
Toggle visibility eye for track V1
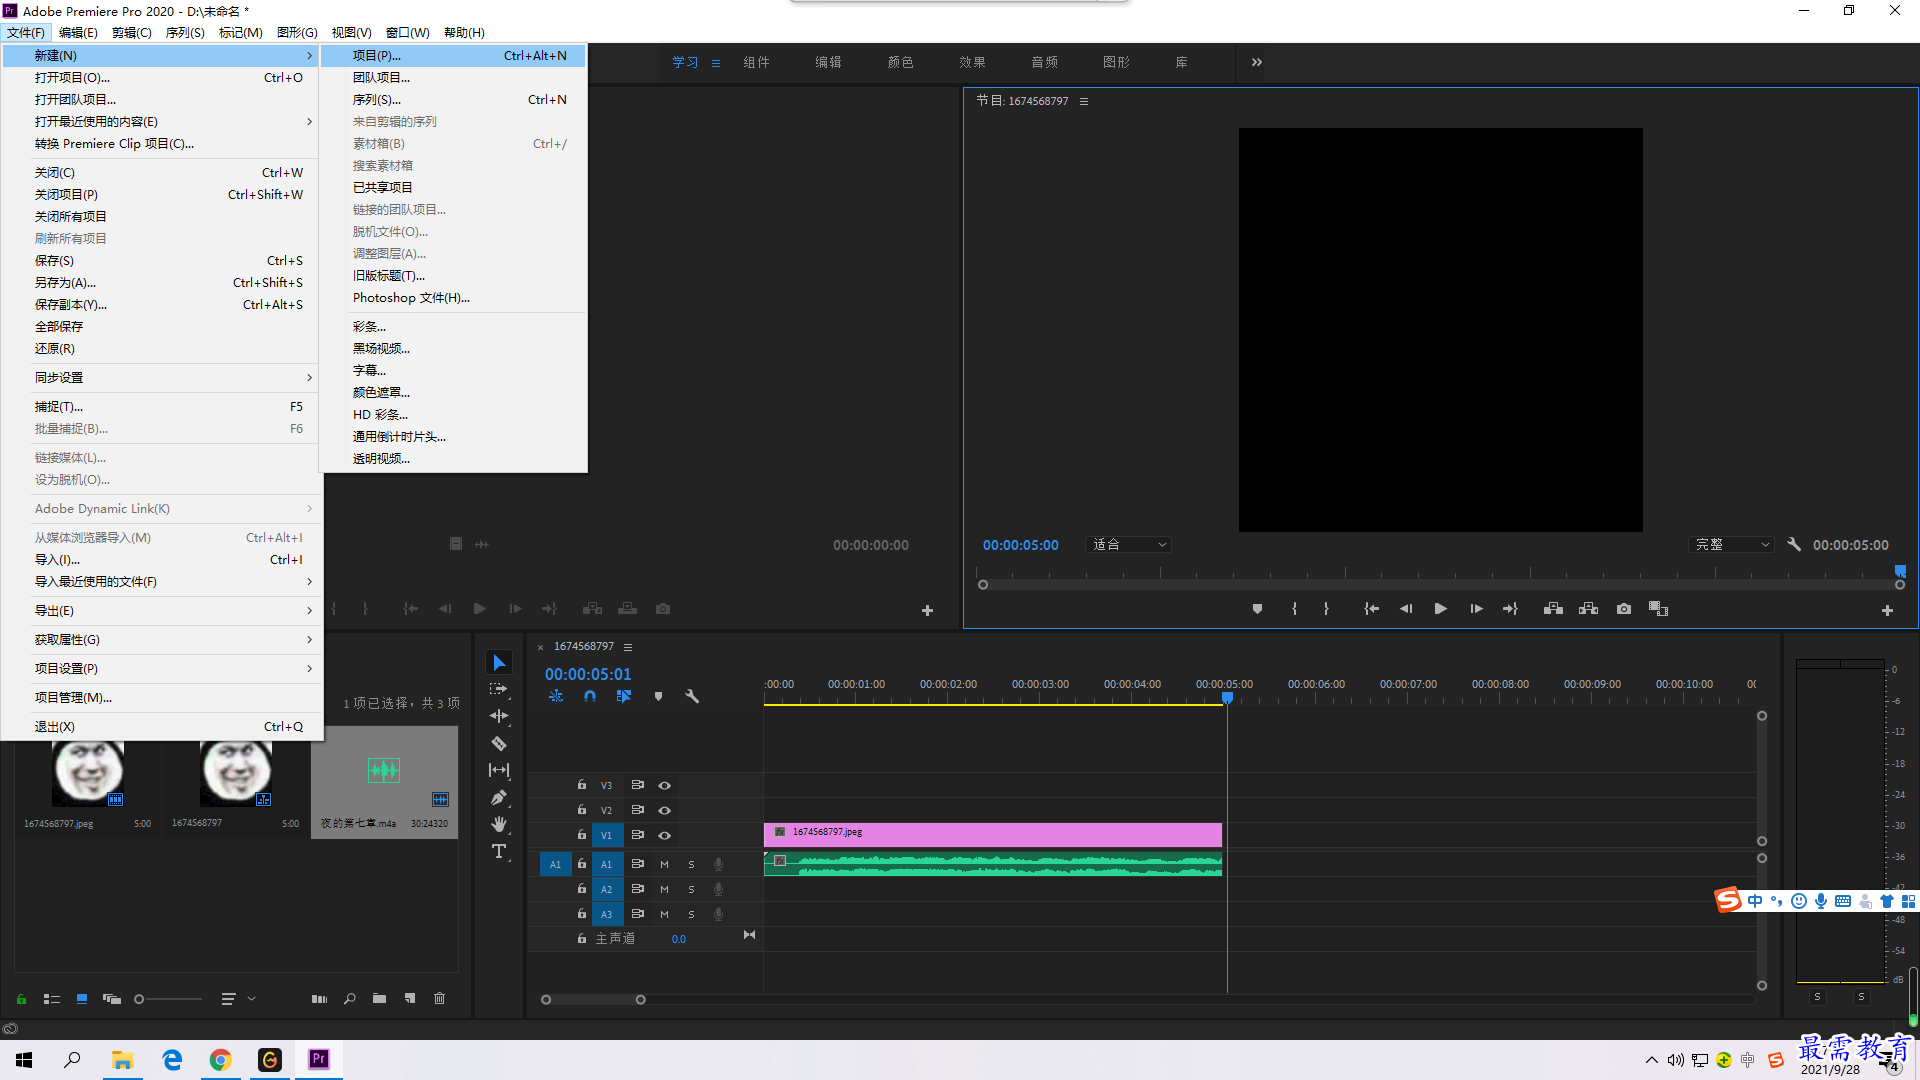[664, 836]
